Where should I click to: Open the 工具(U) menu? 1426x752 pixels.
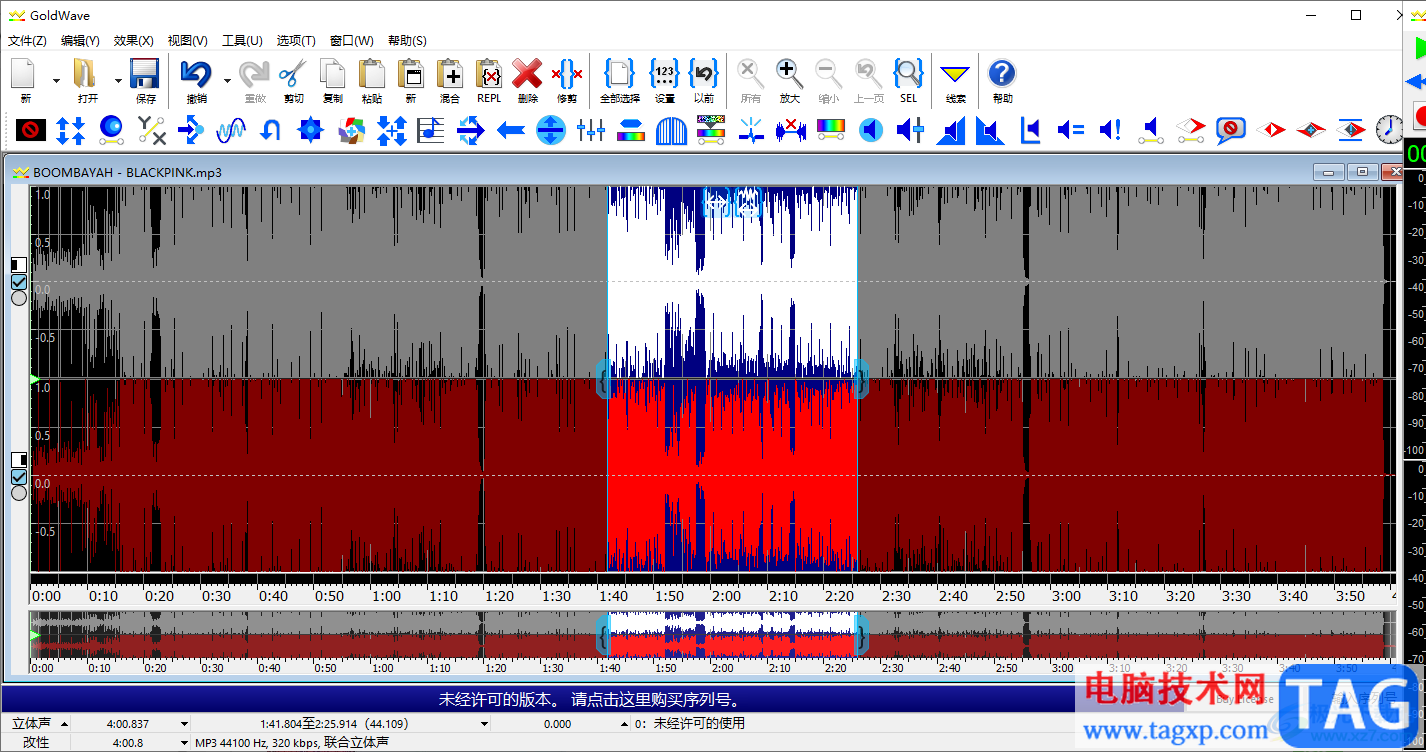[242, 41]
